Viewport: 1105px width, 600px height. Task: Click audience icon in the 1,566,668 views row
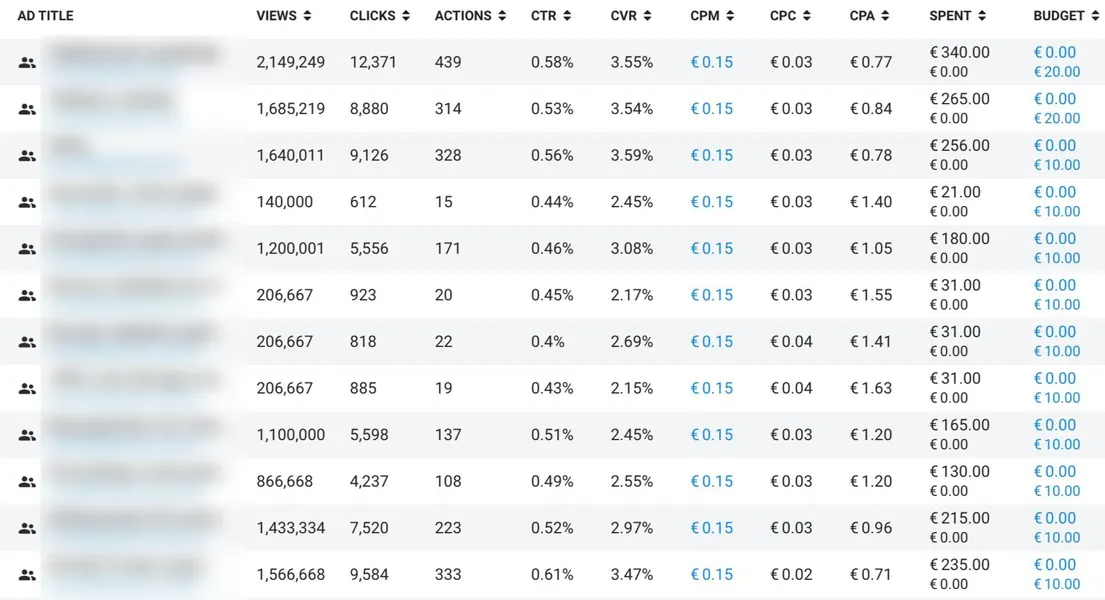pyautogui.click(x=27, y=575)
